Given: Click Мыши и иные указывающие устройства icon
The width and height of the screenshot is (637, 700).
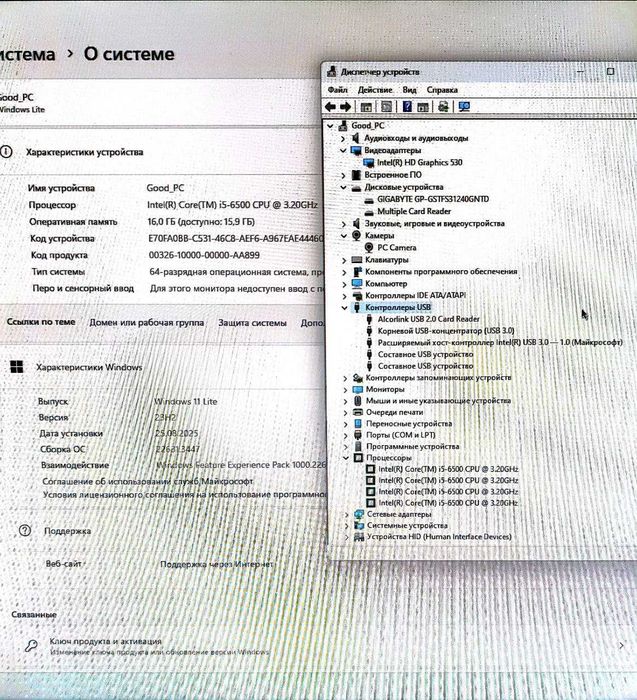Looking at the screenshot, I should tap(357, 401).
